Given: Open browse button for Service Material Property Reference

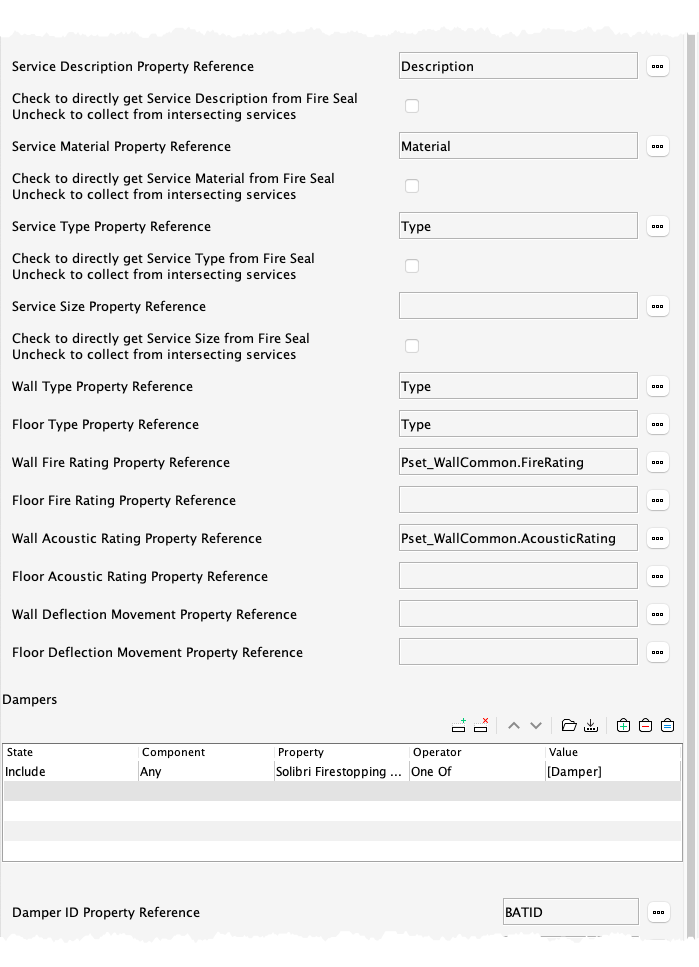Looking at the screenshot, I should 658,146.
